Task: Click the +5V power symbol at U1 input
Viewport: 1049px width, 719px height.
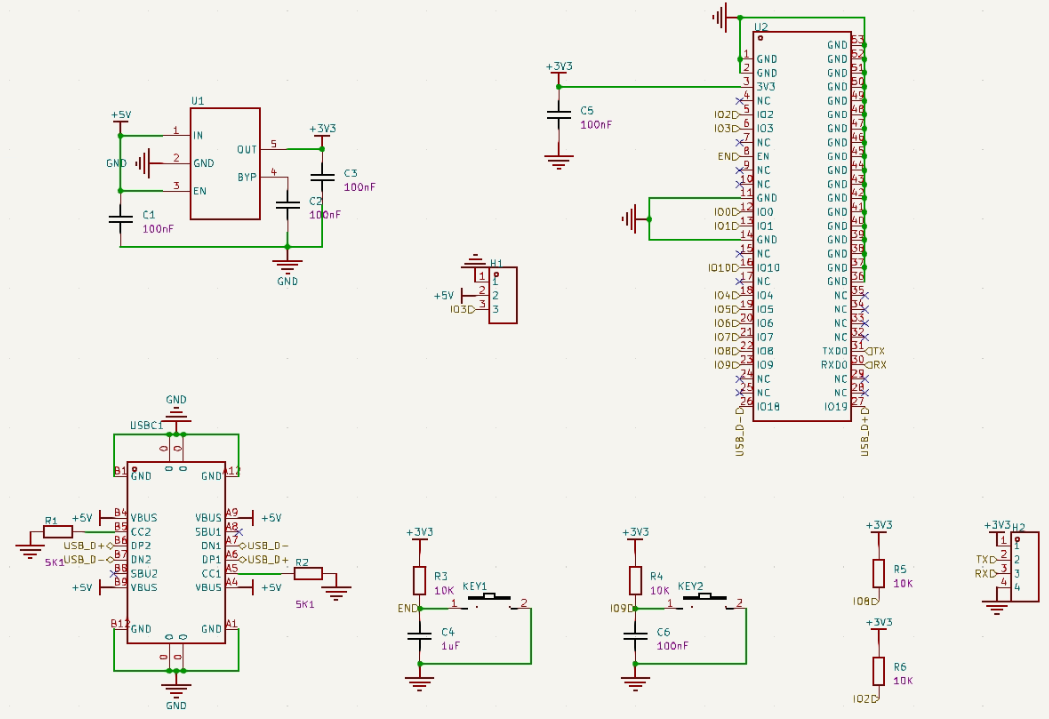Action: tap(120, 120)
